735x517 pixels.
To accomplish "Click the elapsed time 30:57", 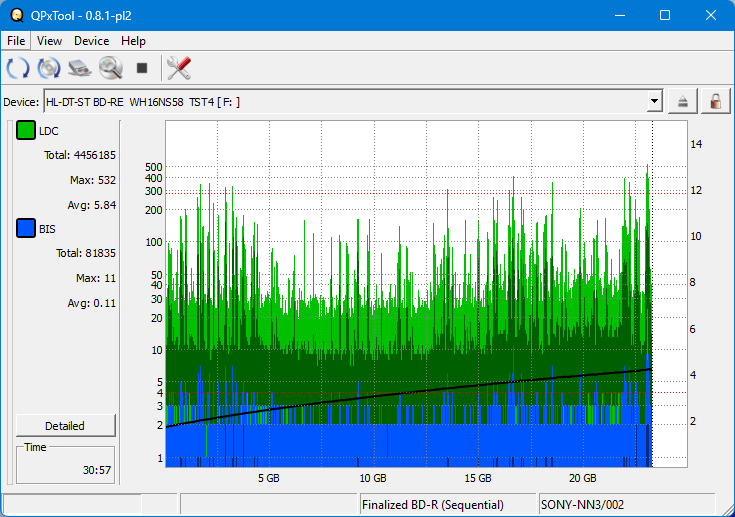I will coord(97,470).
